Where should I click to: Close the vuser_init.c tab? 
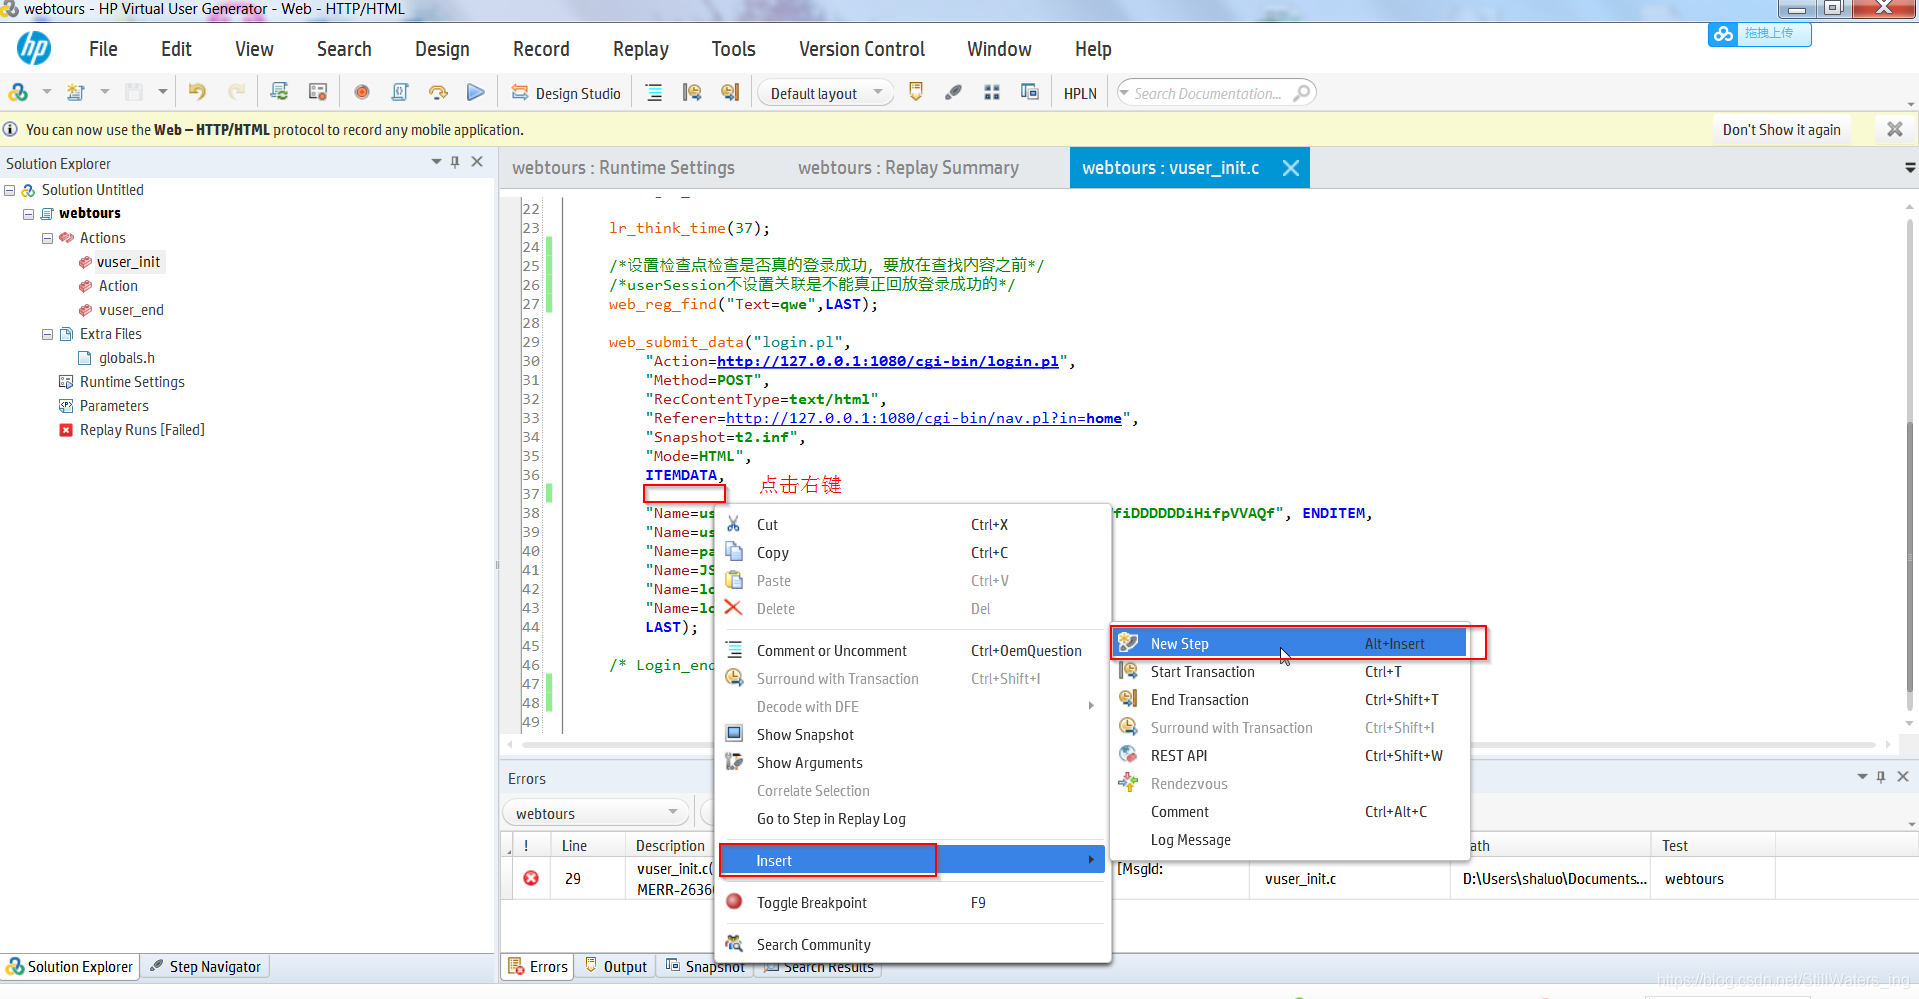1291,168
